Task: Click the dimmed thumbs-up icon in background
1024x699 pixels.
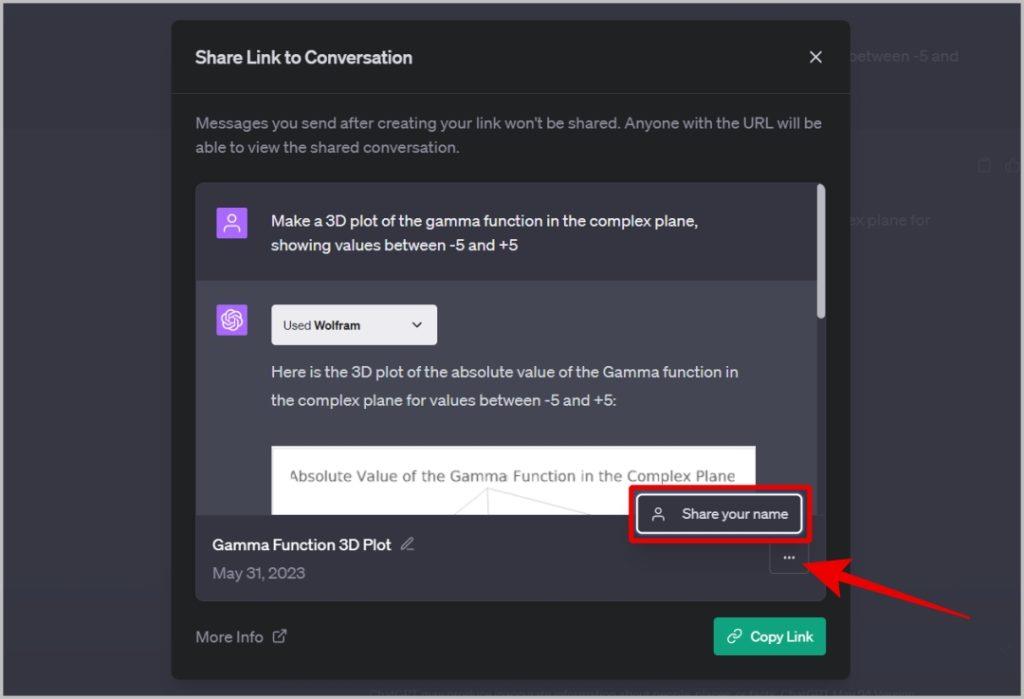Action: click(x=1013, y=165)
